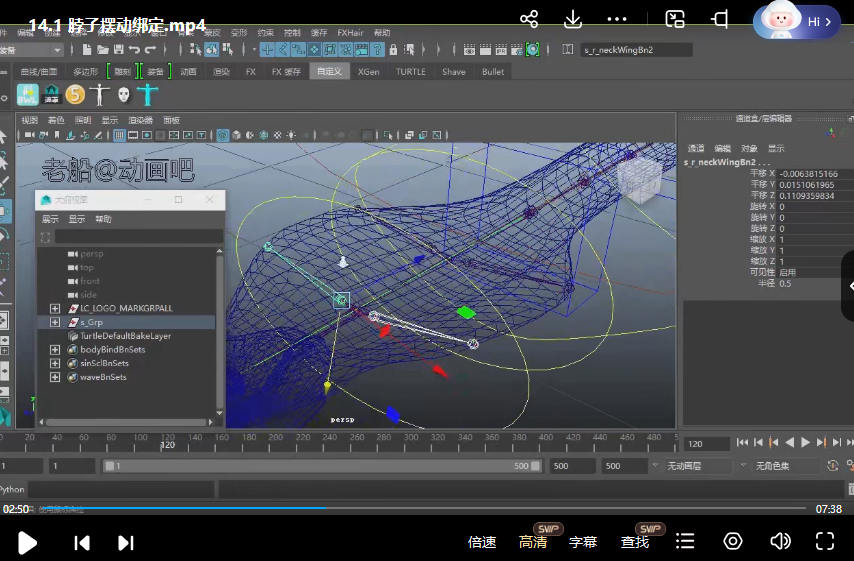Click the 字幕 subtitles button
Viewport: 854px width, 561px height.
click(x=583, y=542)
